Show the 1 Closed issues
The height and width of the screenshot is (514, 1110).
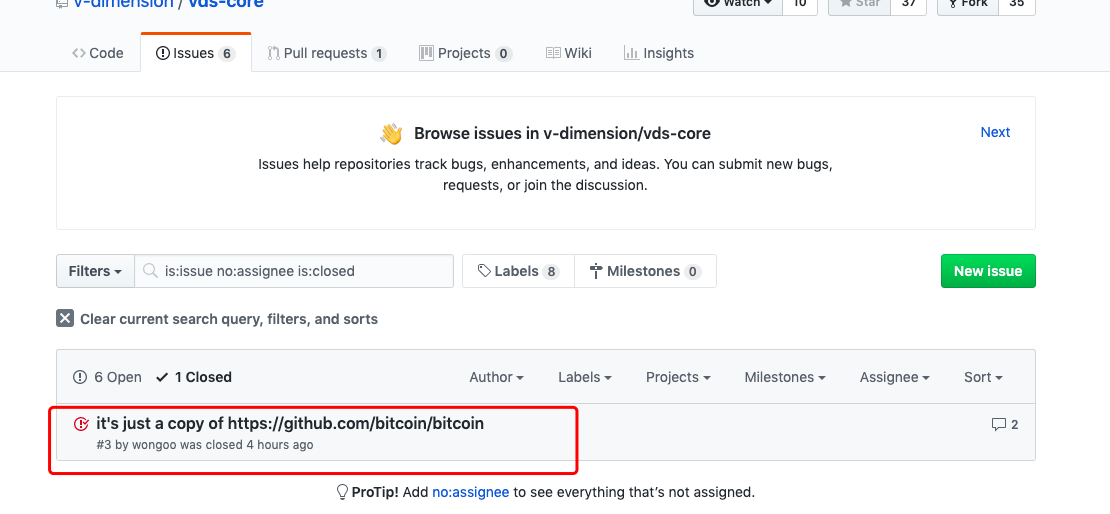(x=194, y=377)
